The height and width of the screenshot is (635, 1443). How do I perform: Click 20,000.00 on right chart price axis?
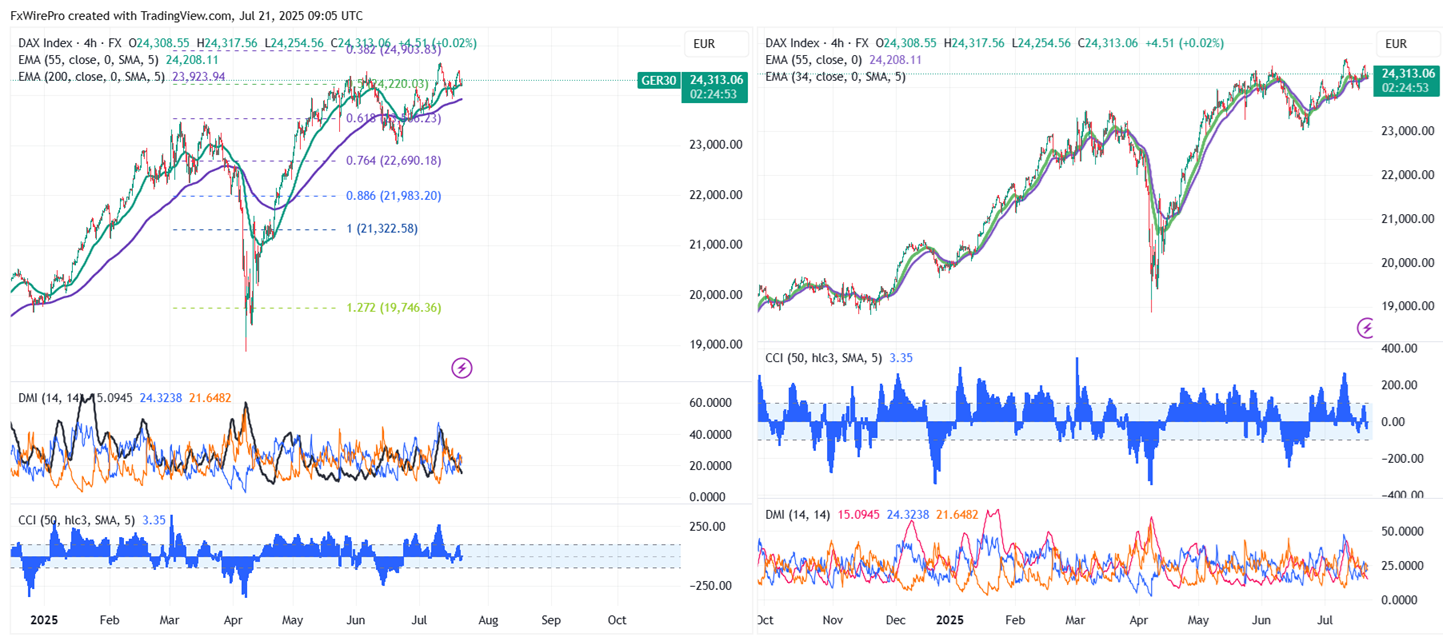coord(1409,263)
